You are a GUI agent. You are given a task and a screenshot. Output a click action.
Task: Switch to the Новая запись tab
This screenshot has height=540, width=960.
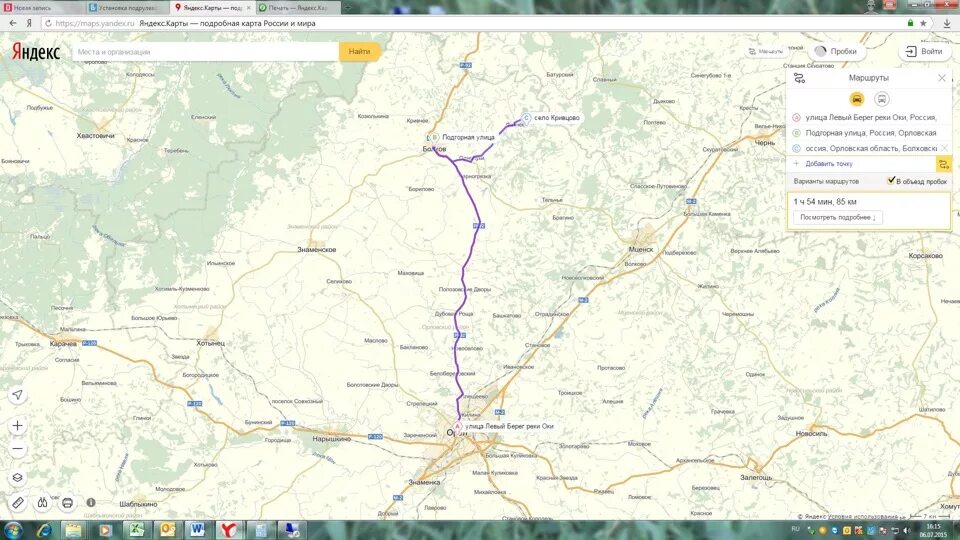point(43,8)
